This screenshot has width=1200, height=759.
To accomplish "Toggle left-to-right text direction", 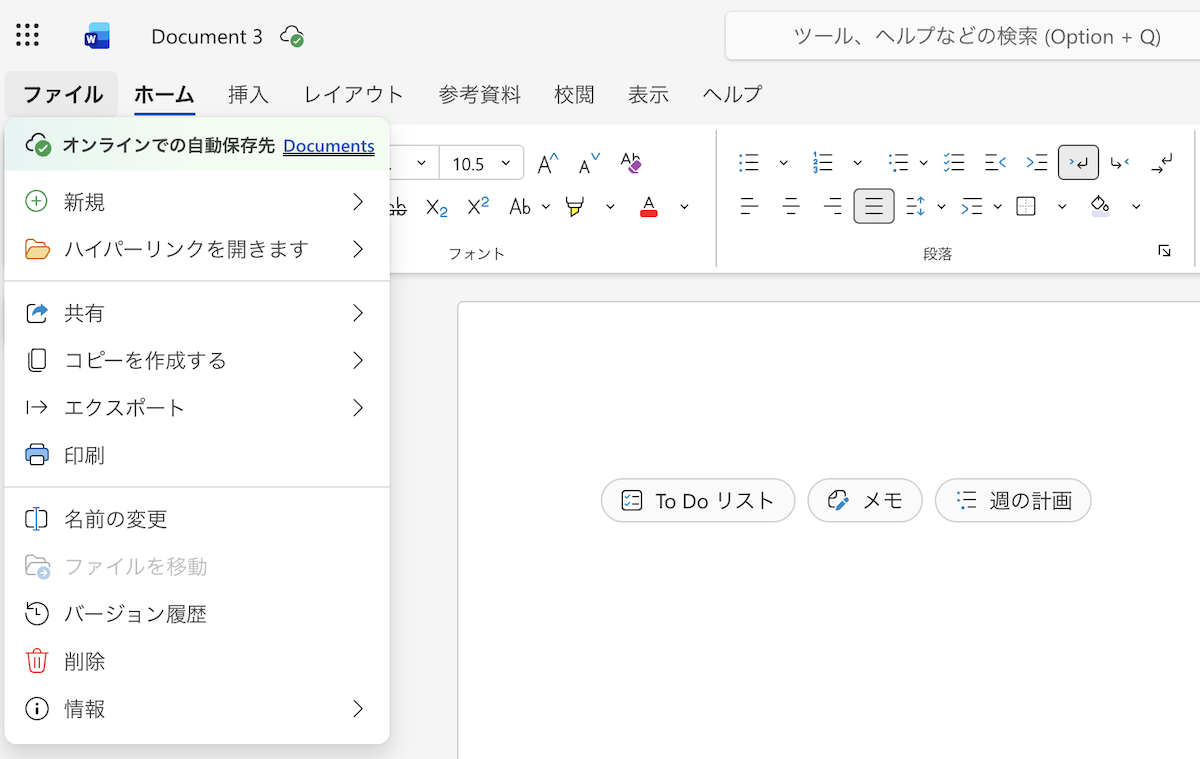I will (1078, 163).
